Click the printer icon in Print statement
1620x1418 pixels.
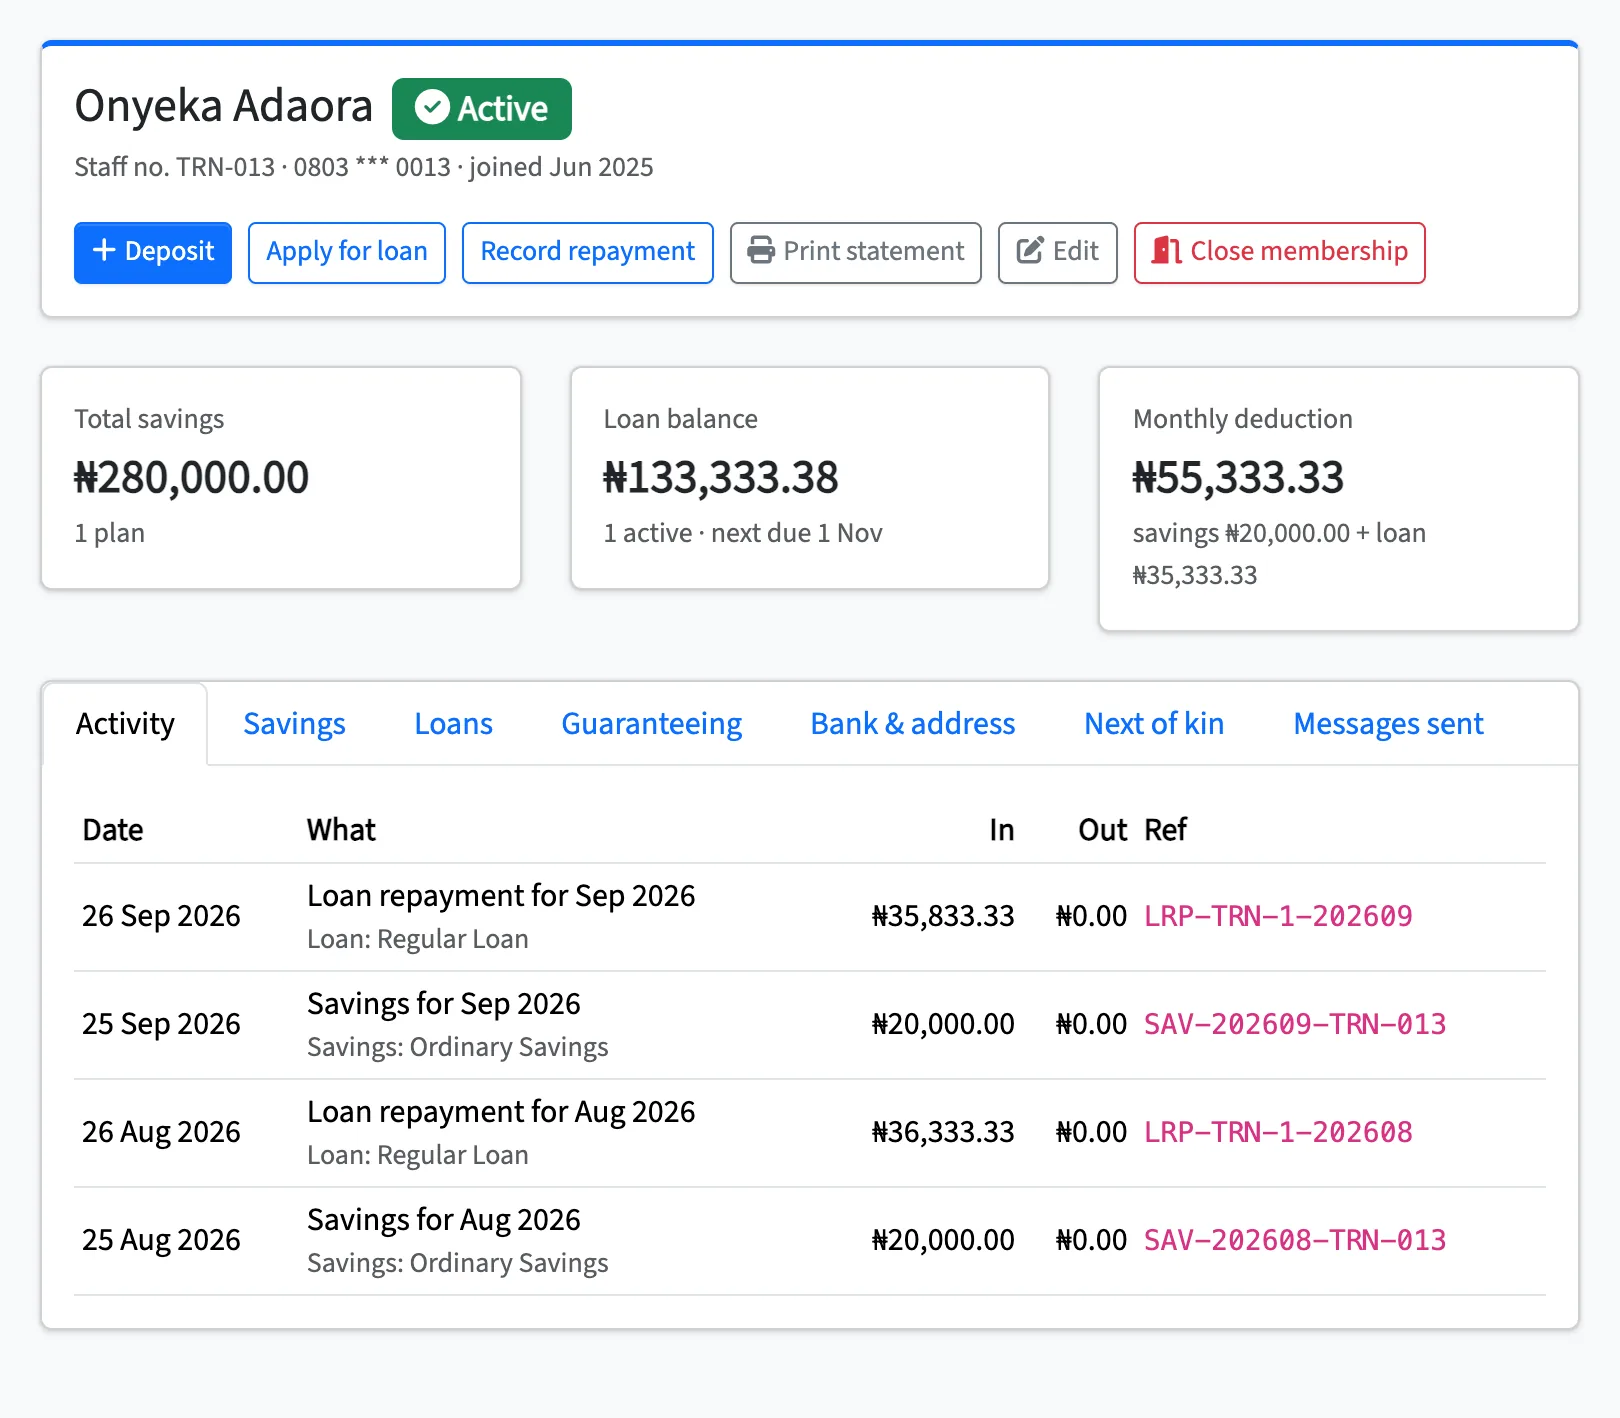click(761, 250)
